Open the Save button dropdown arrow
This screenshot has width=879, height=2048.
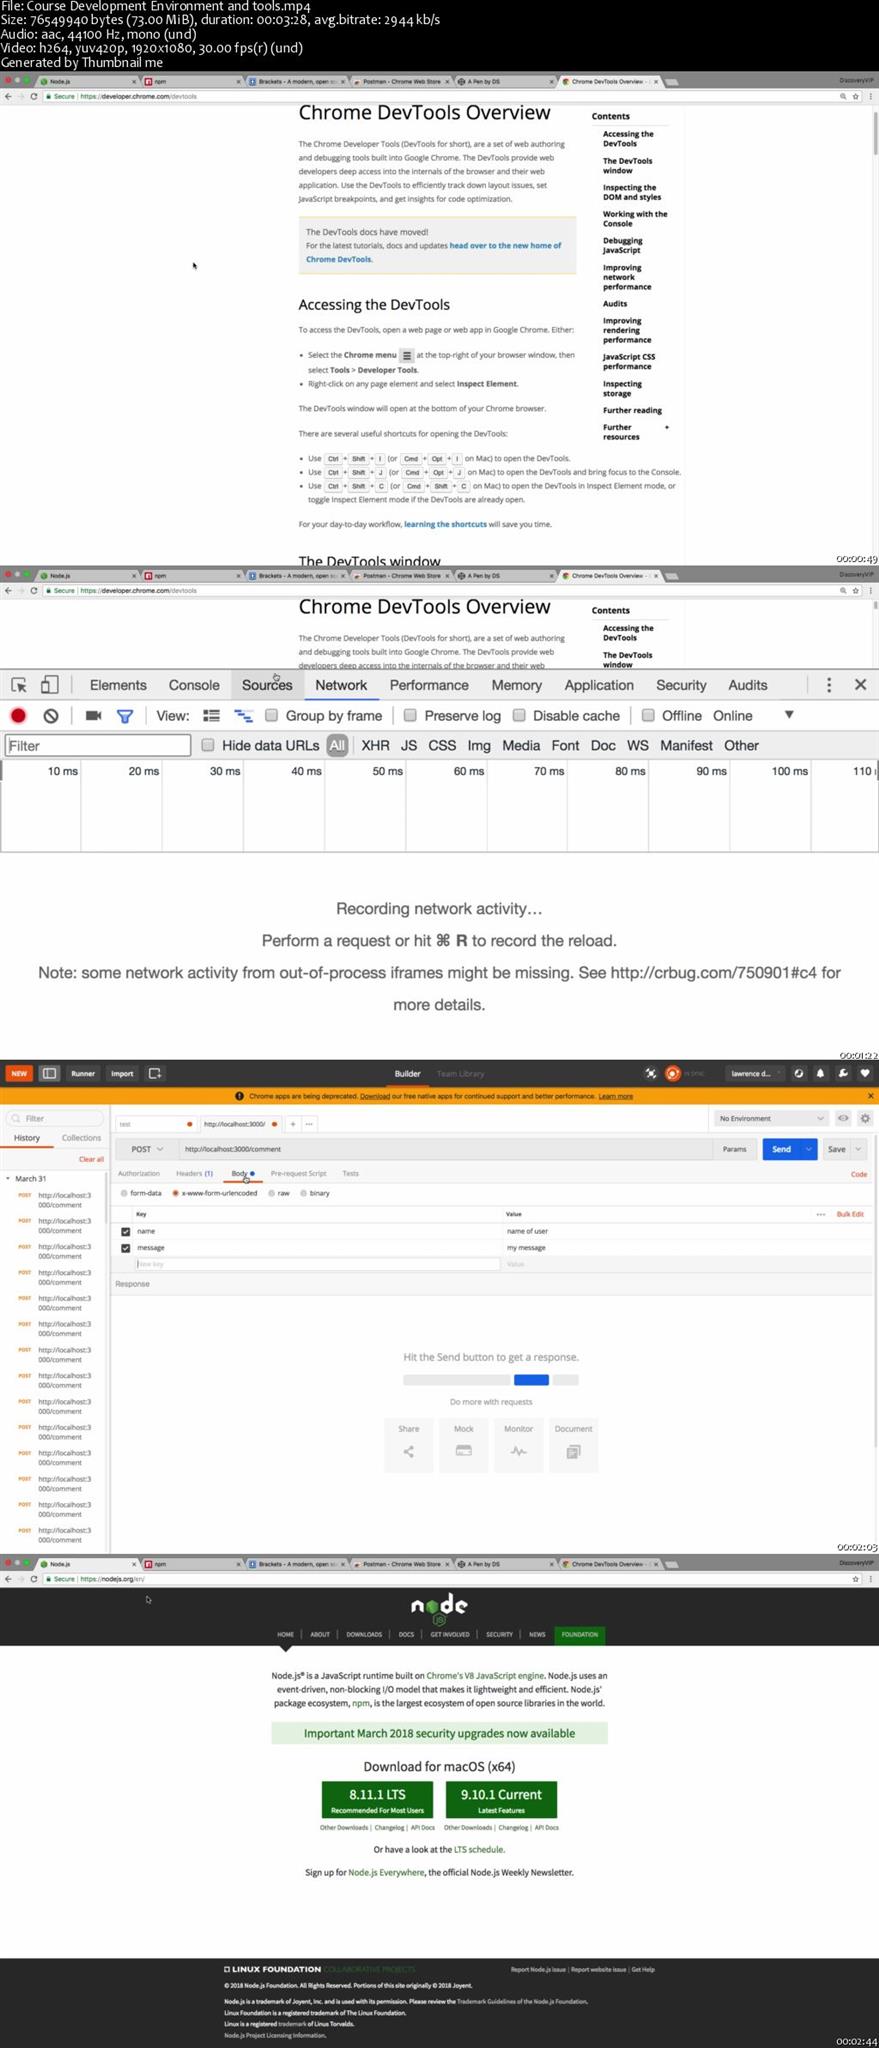tap(858, 1149)
